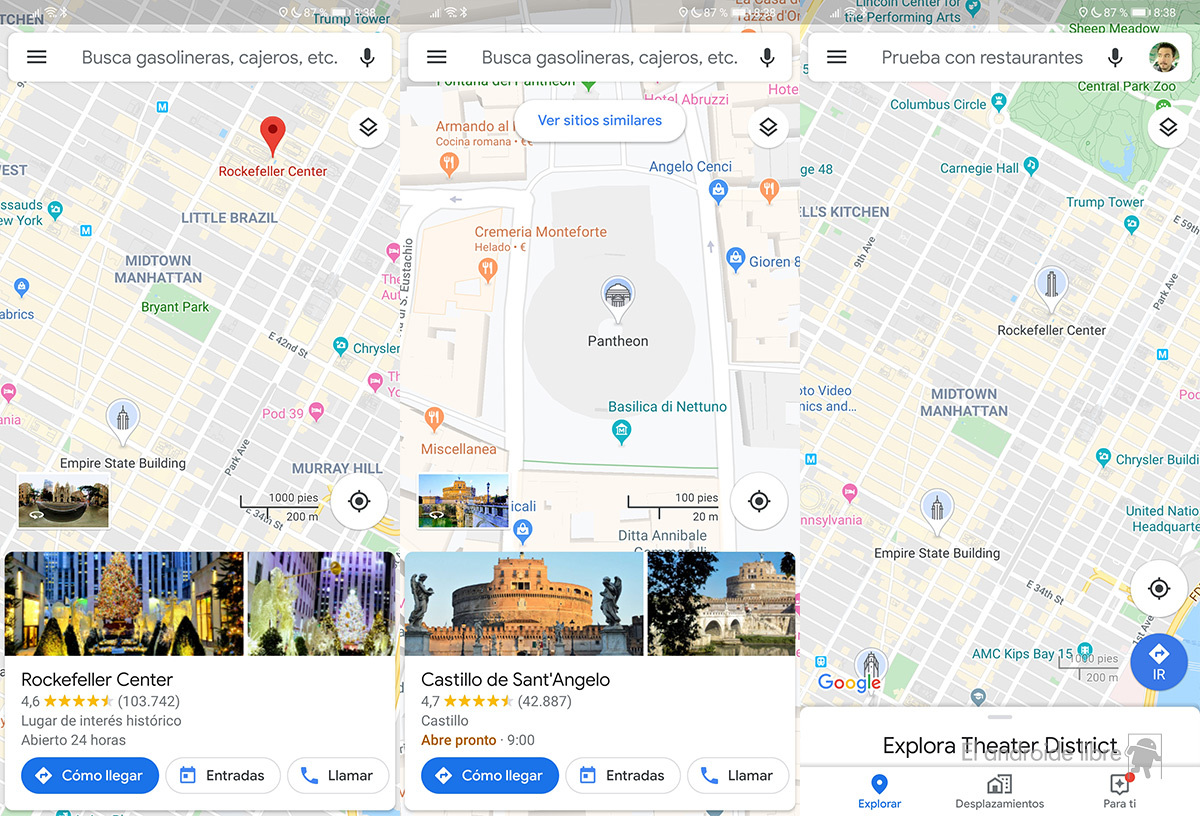This screenshot has width=1200, height=816.
Task: Tap the microphone beside Prueba con restaurantes
Action: pos(1115,57)
